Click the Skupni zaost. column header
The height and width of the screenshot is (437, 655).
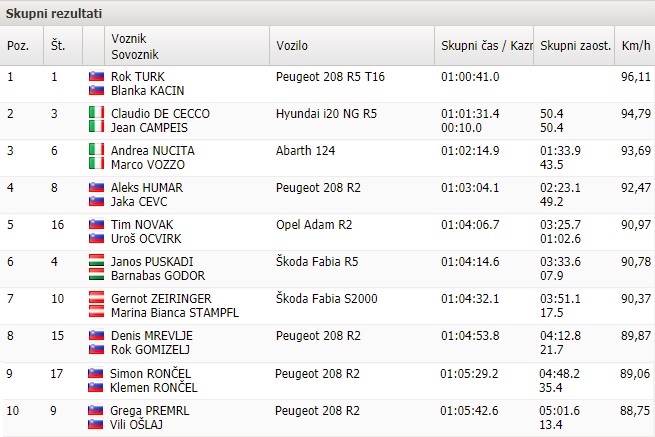pos(574,46)
